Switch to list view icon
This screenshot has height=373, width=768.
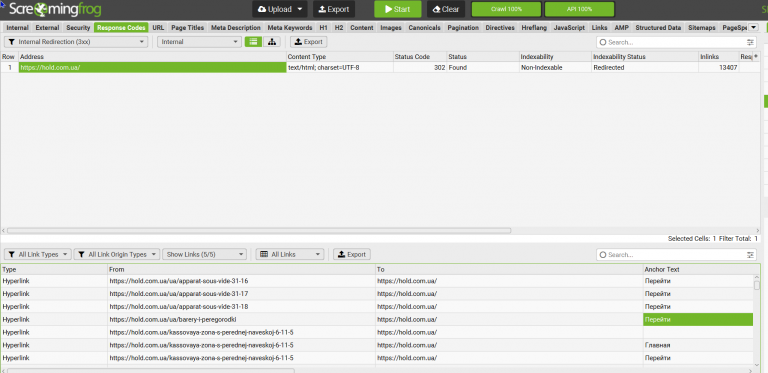point(253,42)
